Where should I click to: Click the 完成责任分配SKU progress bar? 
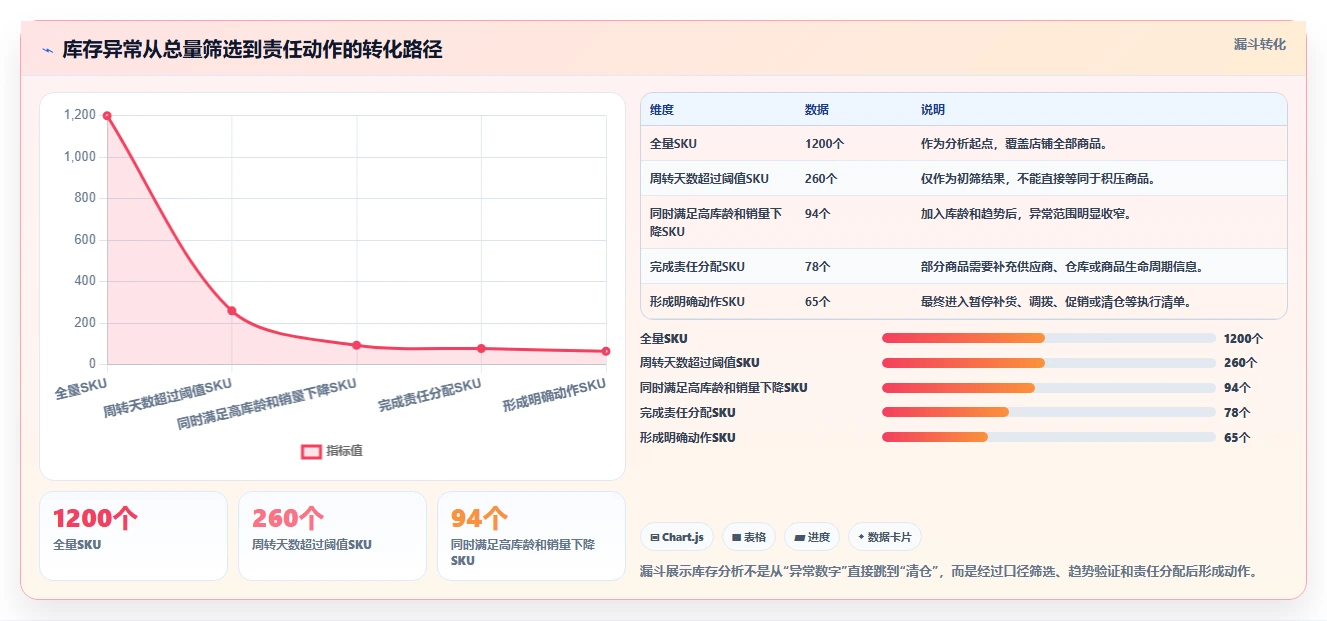(x=1049, y=412)
